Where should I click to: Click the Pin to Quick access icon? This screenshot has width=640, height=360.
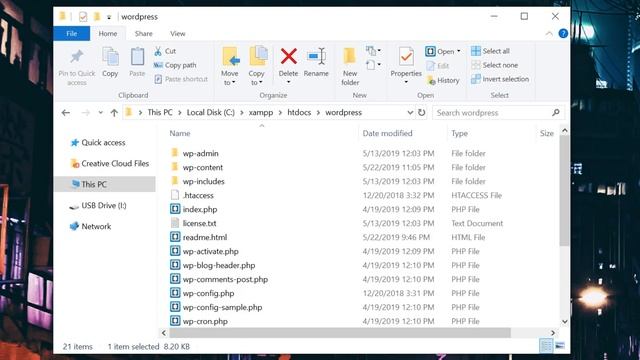click(77, 56)
